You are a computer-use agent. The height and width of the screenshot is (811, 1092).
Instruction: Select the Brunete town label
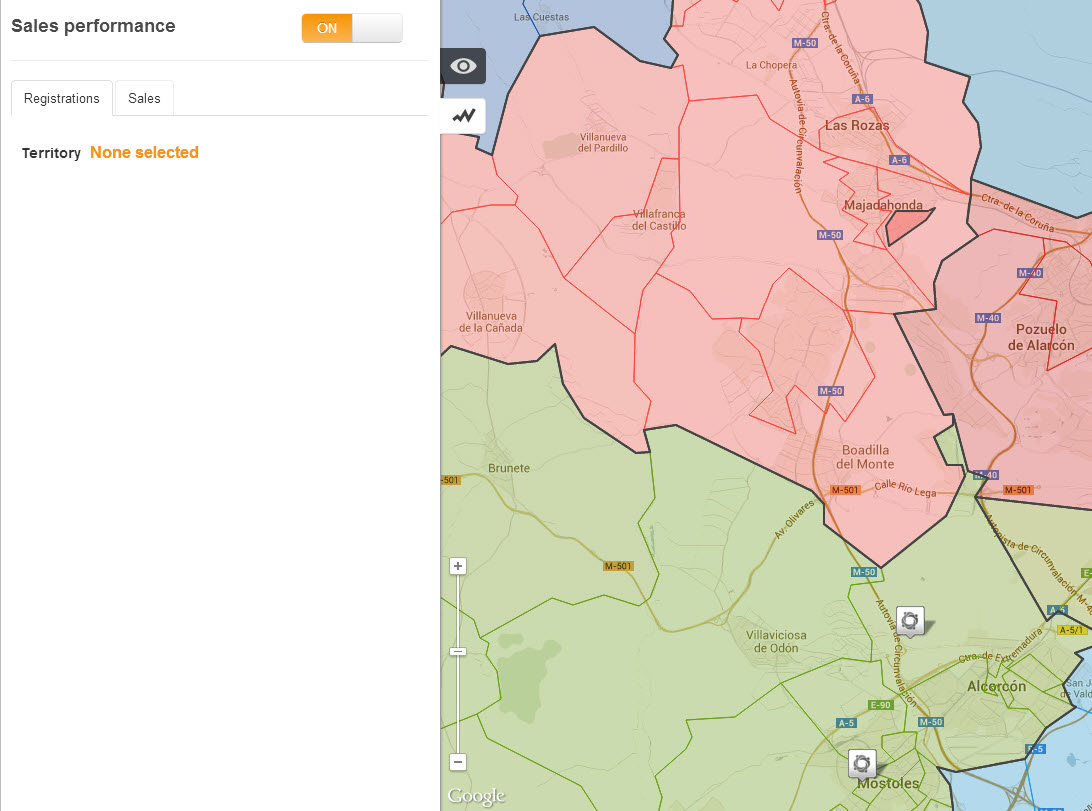click(508, 468)
